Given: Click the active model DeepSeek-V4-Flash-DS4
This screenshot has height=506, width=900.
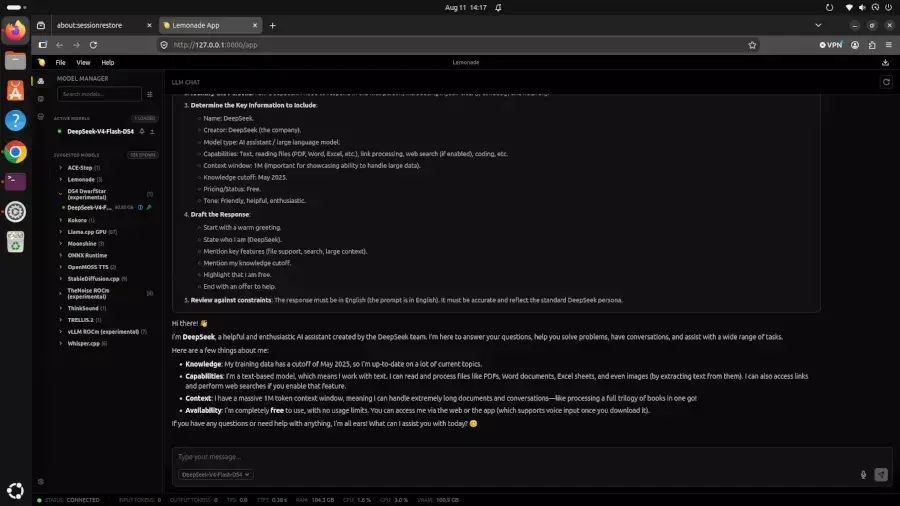Looking at the screenshot, I should (100, 131).
